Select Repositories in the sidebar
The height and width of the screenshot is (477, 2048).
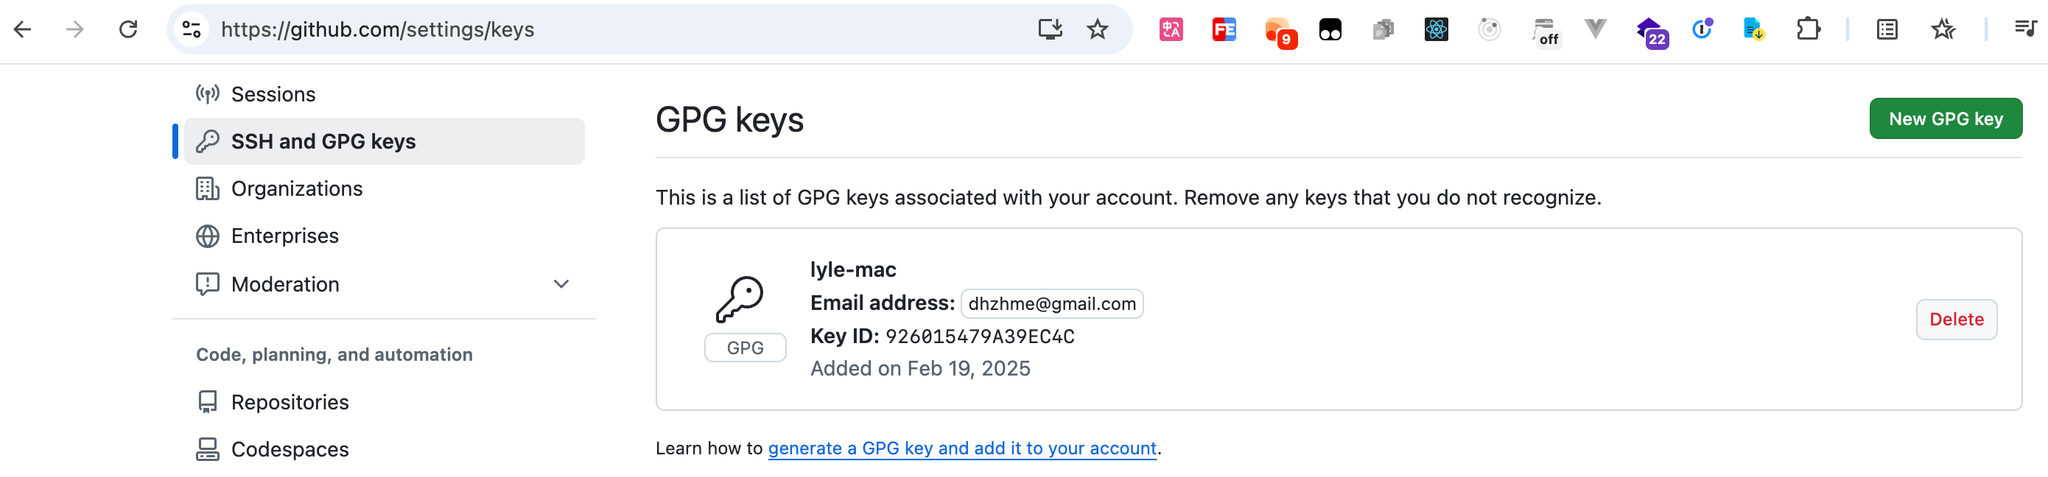coord(289,402)
